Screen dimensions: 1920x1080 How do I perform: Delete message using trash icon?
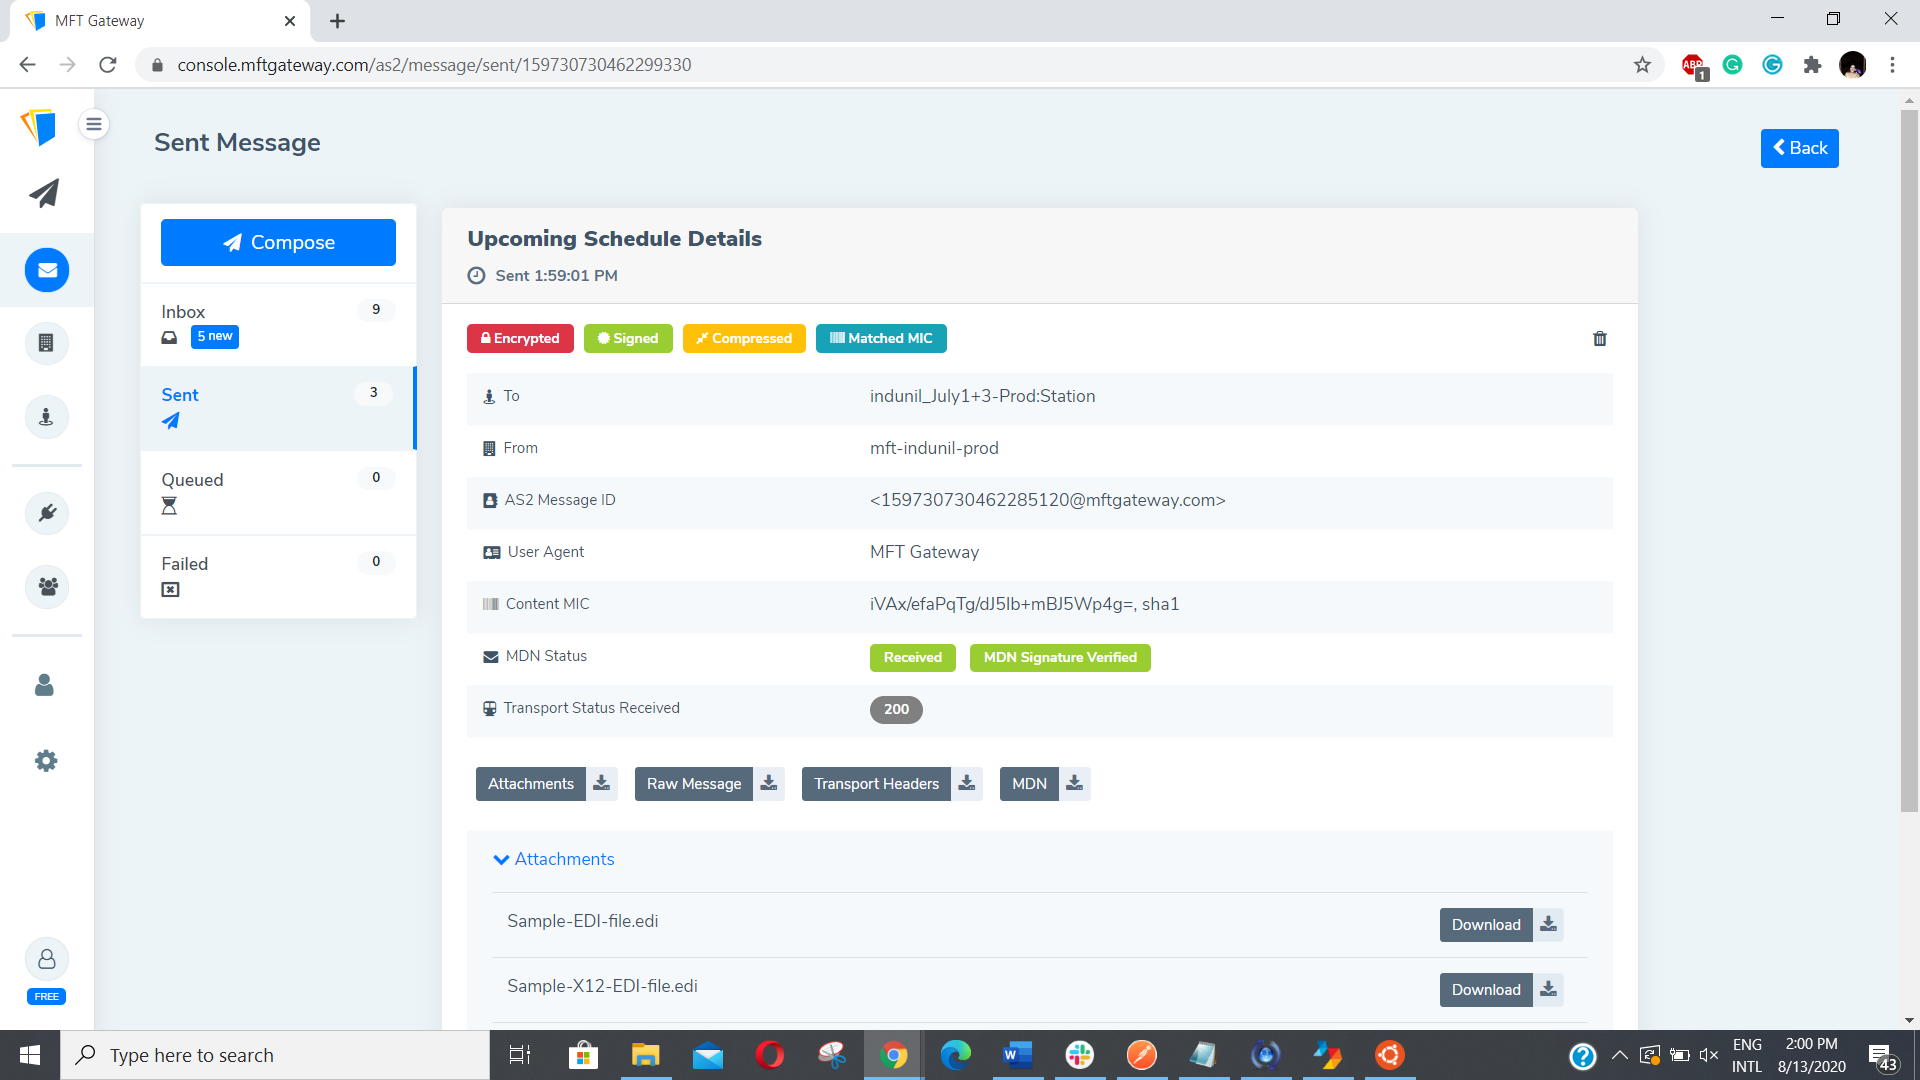tap(1599, 339)
